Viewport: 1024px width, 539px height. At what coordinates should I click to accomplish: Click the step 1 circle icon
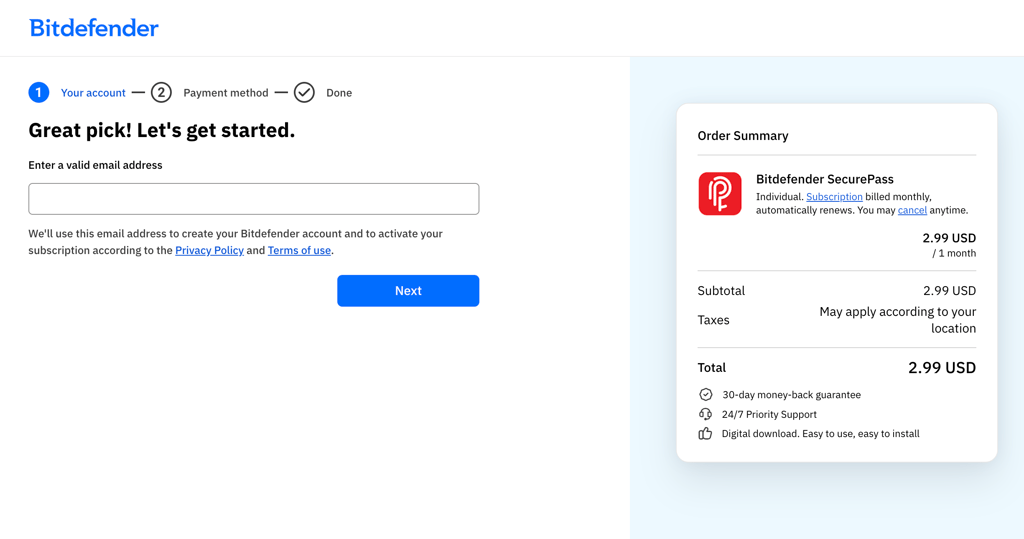39,93
